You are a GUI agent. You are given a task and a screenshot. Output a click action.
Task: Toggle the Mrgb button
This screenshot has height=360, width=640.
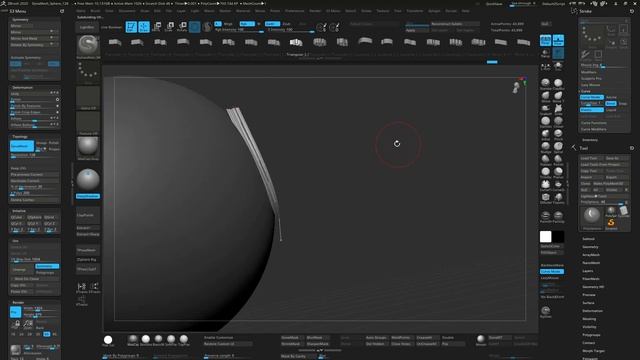click(x=228, y=24)
